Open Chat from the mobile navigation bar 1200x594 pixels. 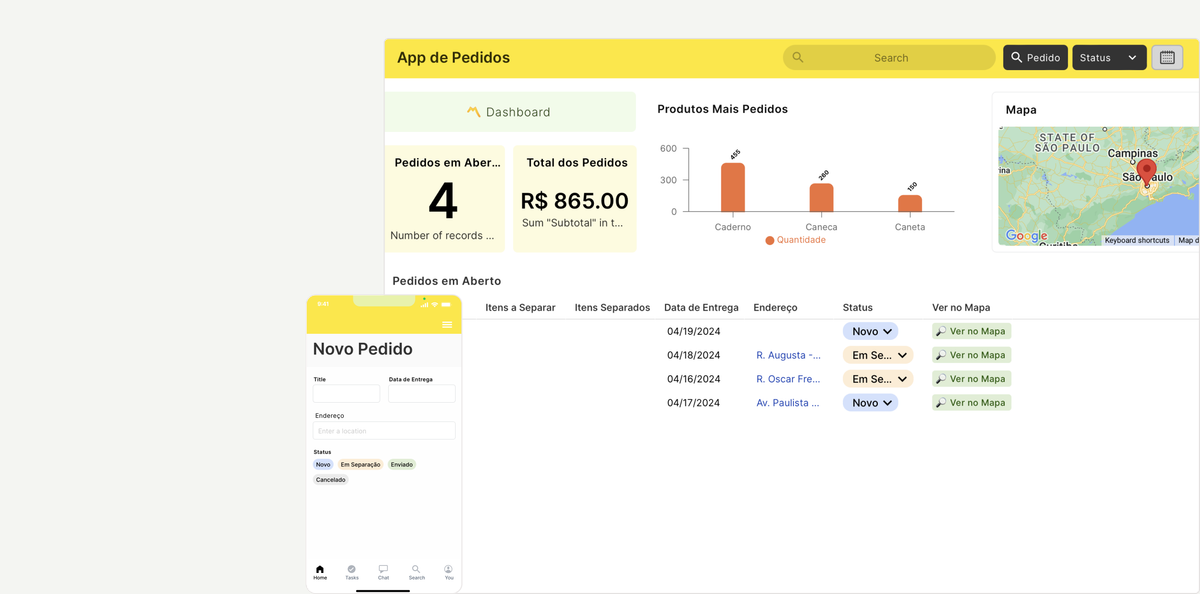383,570
